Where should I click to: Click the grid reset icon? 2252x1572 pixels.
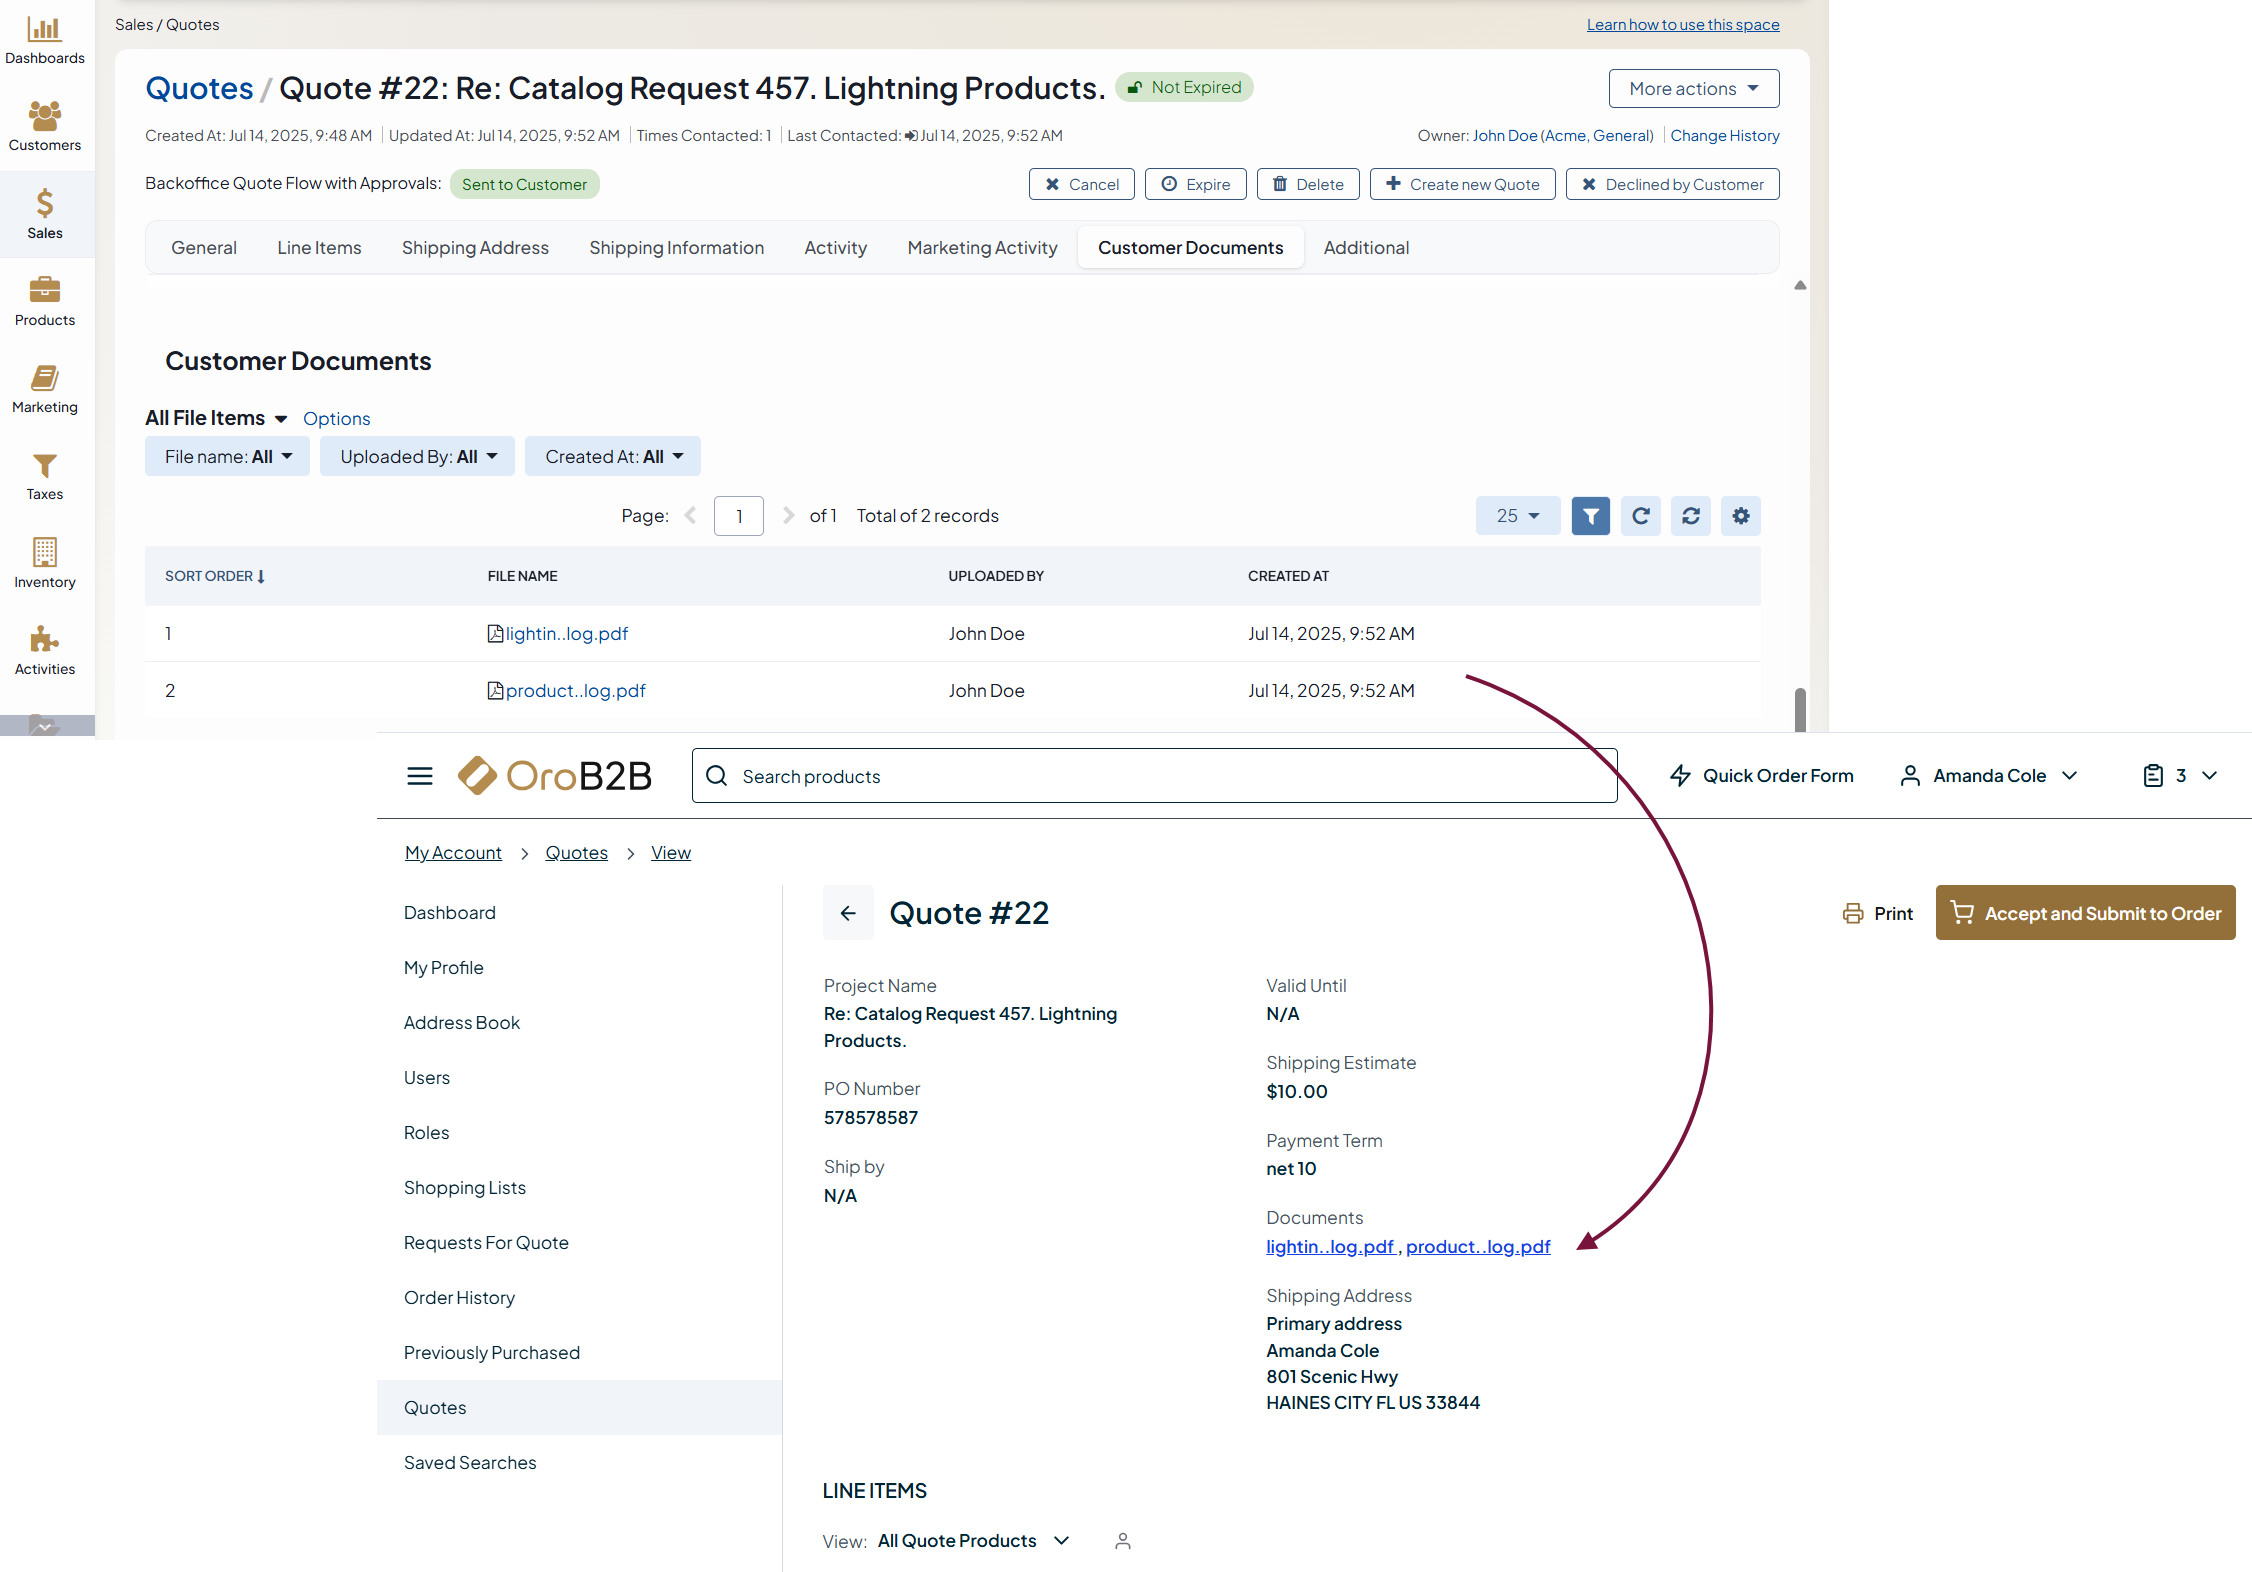pos(1690,516)
